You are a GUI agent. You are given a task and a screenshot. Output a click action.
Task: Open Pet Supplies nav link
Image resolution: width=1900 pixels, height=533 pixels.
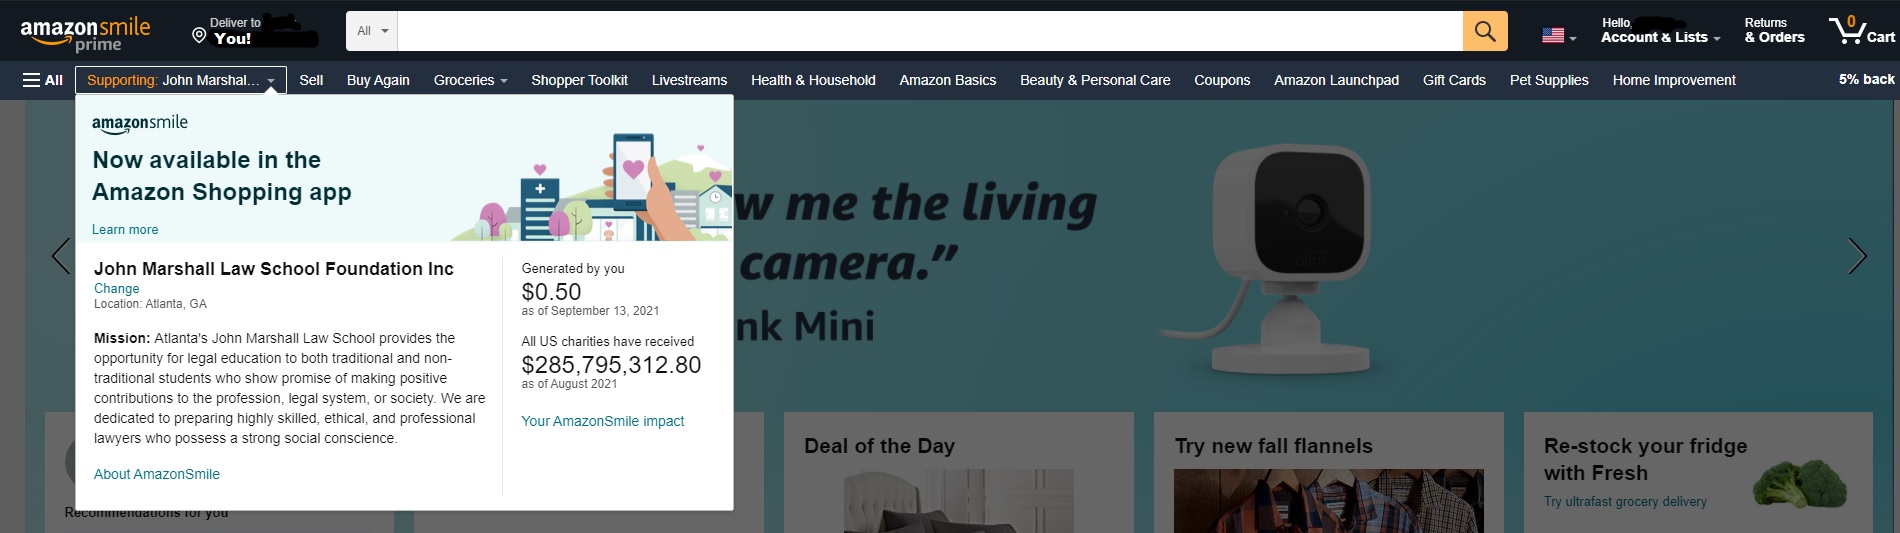(x=1549, y=80)
